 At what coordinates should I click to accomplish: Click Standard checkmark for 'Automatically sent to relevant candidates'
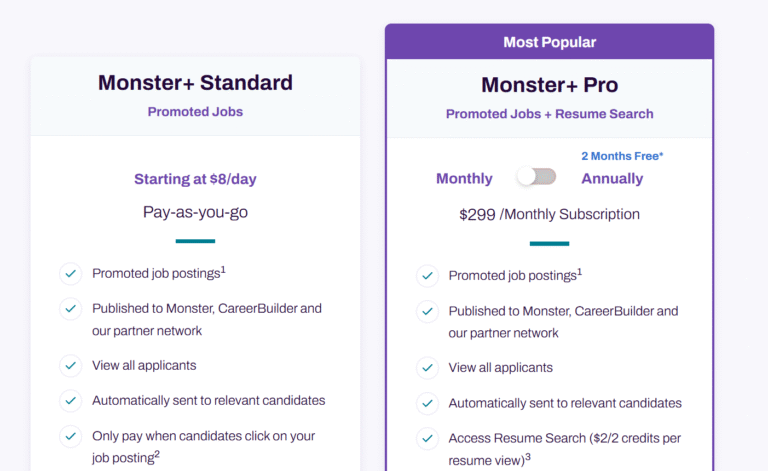coord(70,400)
